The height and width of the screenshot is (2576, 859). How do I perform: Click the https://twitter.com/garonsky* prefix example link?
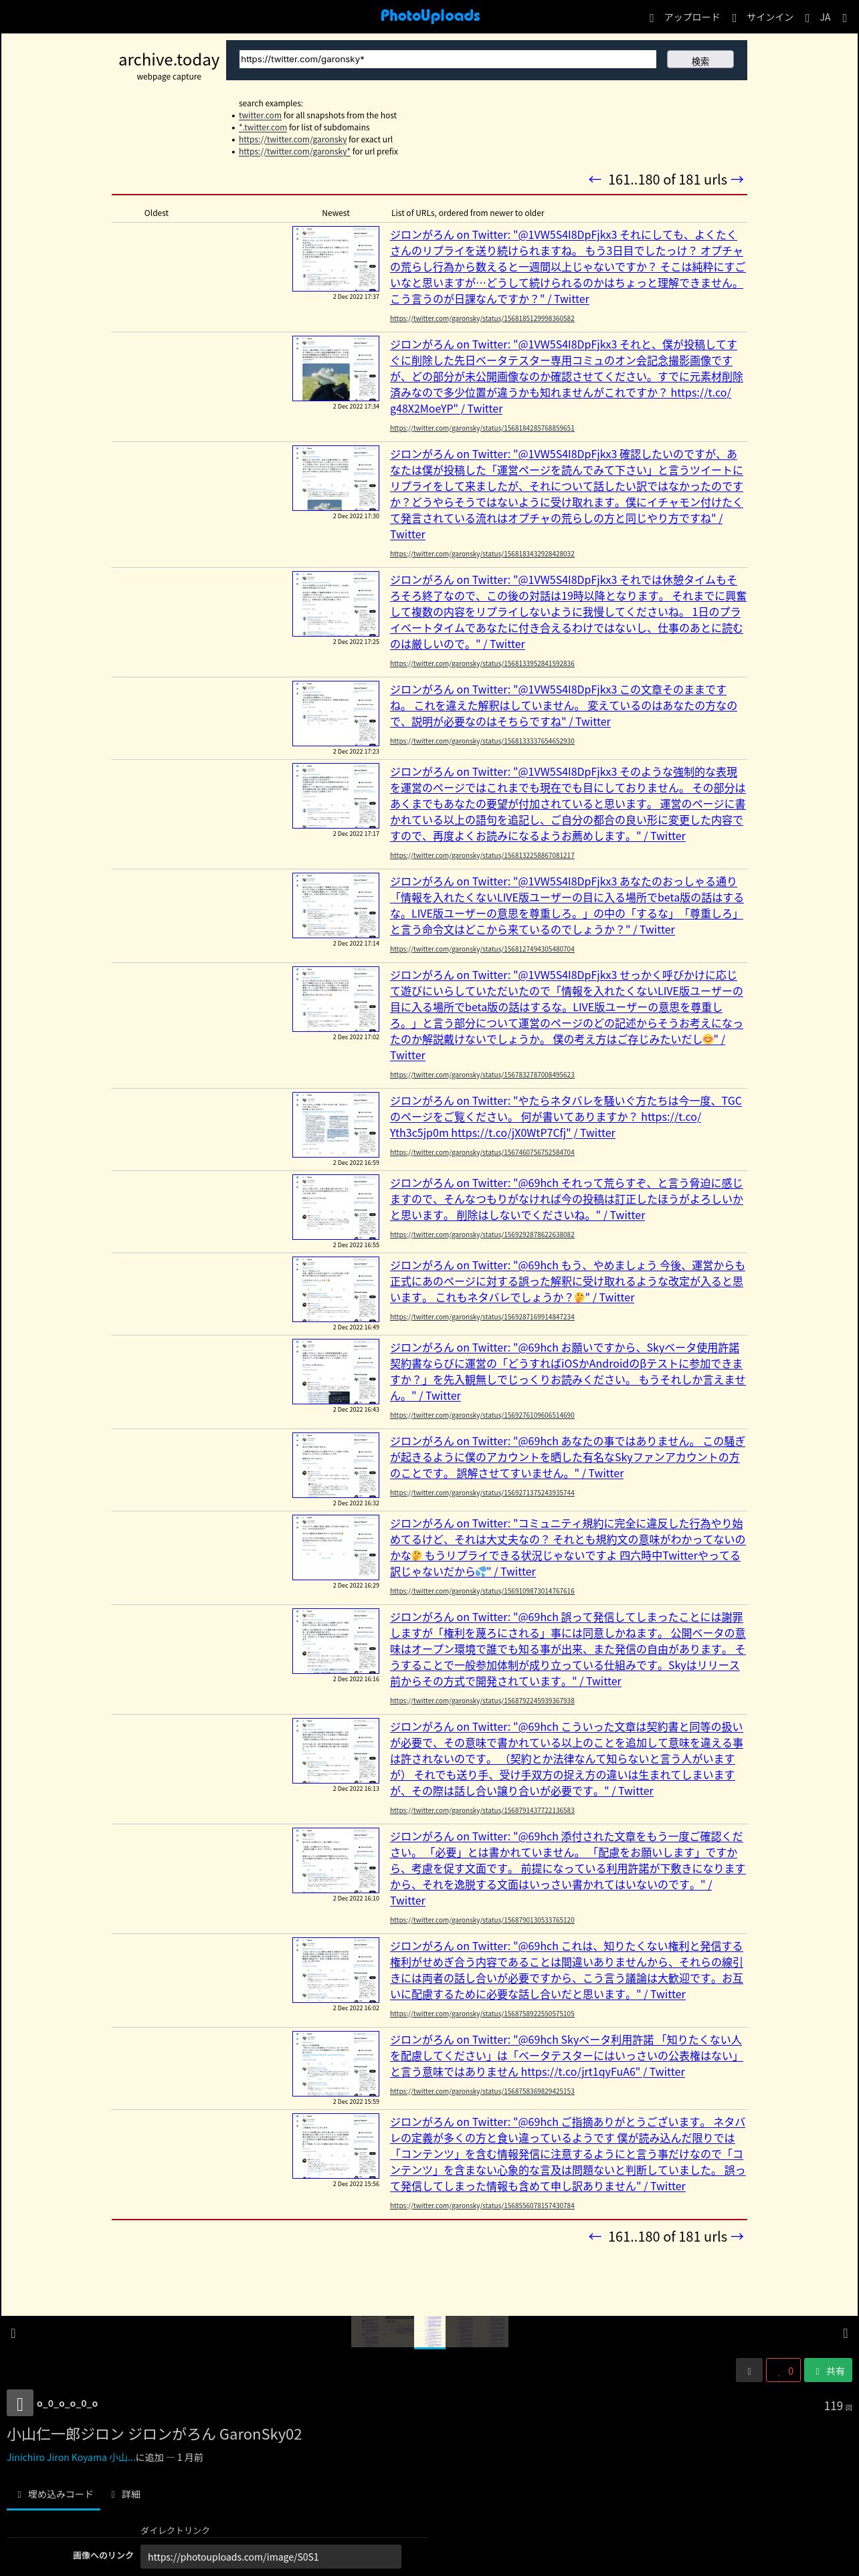click(295, 152)
